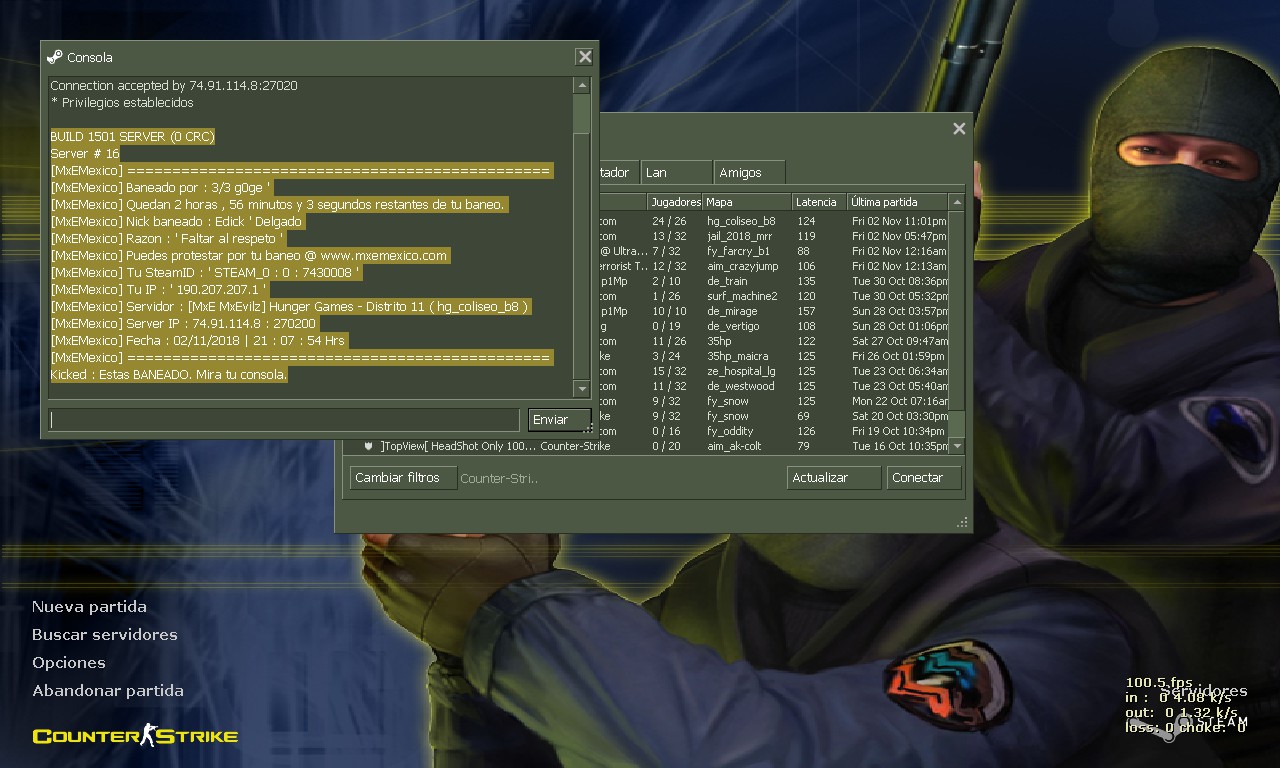
Task: Open Buscar servidores from main menu
Action: coord(104,634)
